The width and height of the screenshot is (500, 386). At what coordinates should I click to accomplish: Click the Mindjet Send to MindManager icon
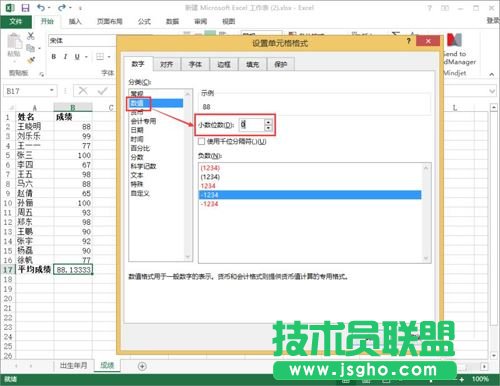pyautogui.click(x=454, y=40)
